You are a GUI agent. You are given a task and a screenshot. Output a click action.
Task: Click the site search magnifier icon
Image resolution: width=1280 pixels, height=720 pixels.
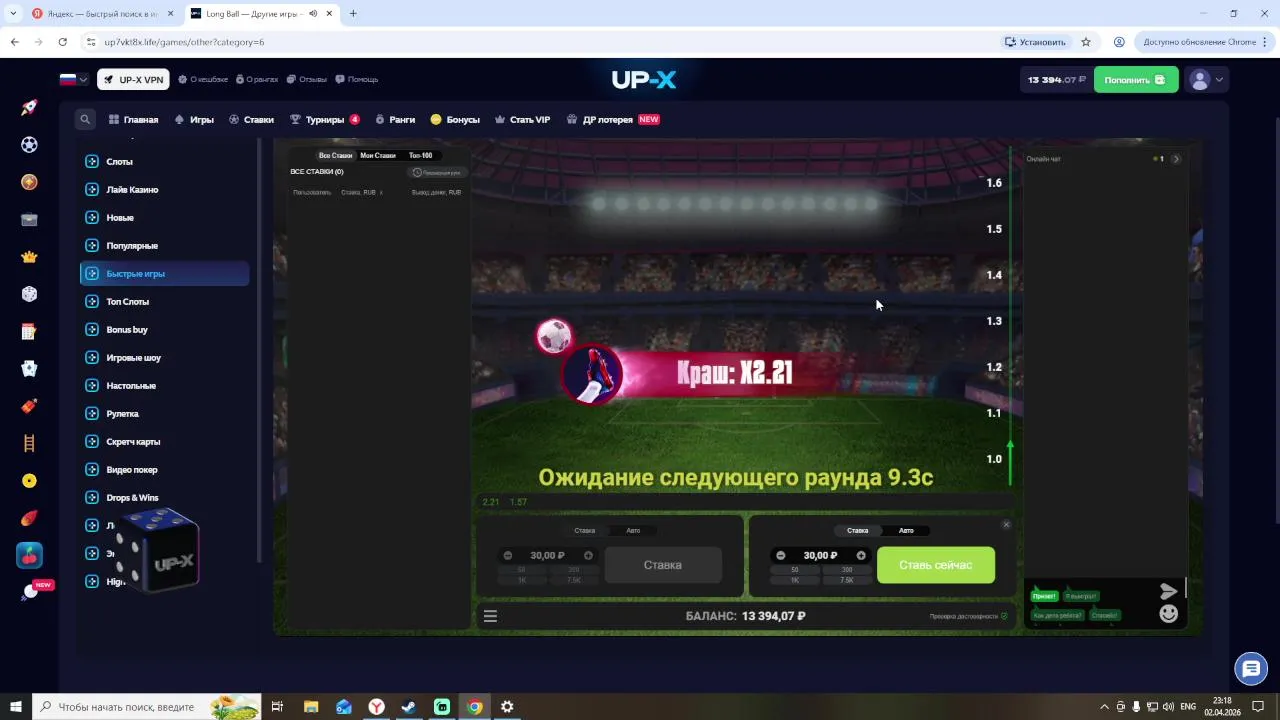[85, 119]
